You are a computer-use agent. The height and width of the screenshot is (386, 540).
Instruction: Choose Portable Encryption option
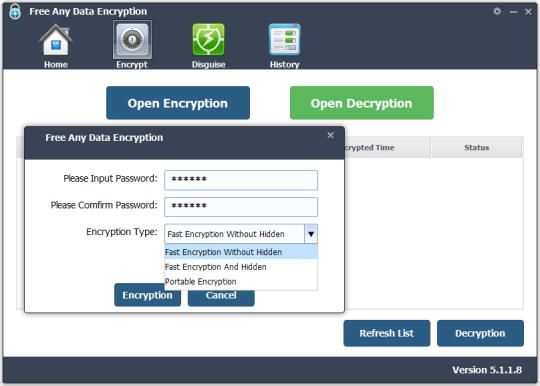pyautogui.click(x=241, y=281)
